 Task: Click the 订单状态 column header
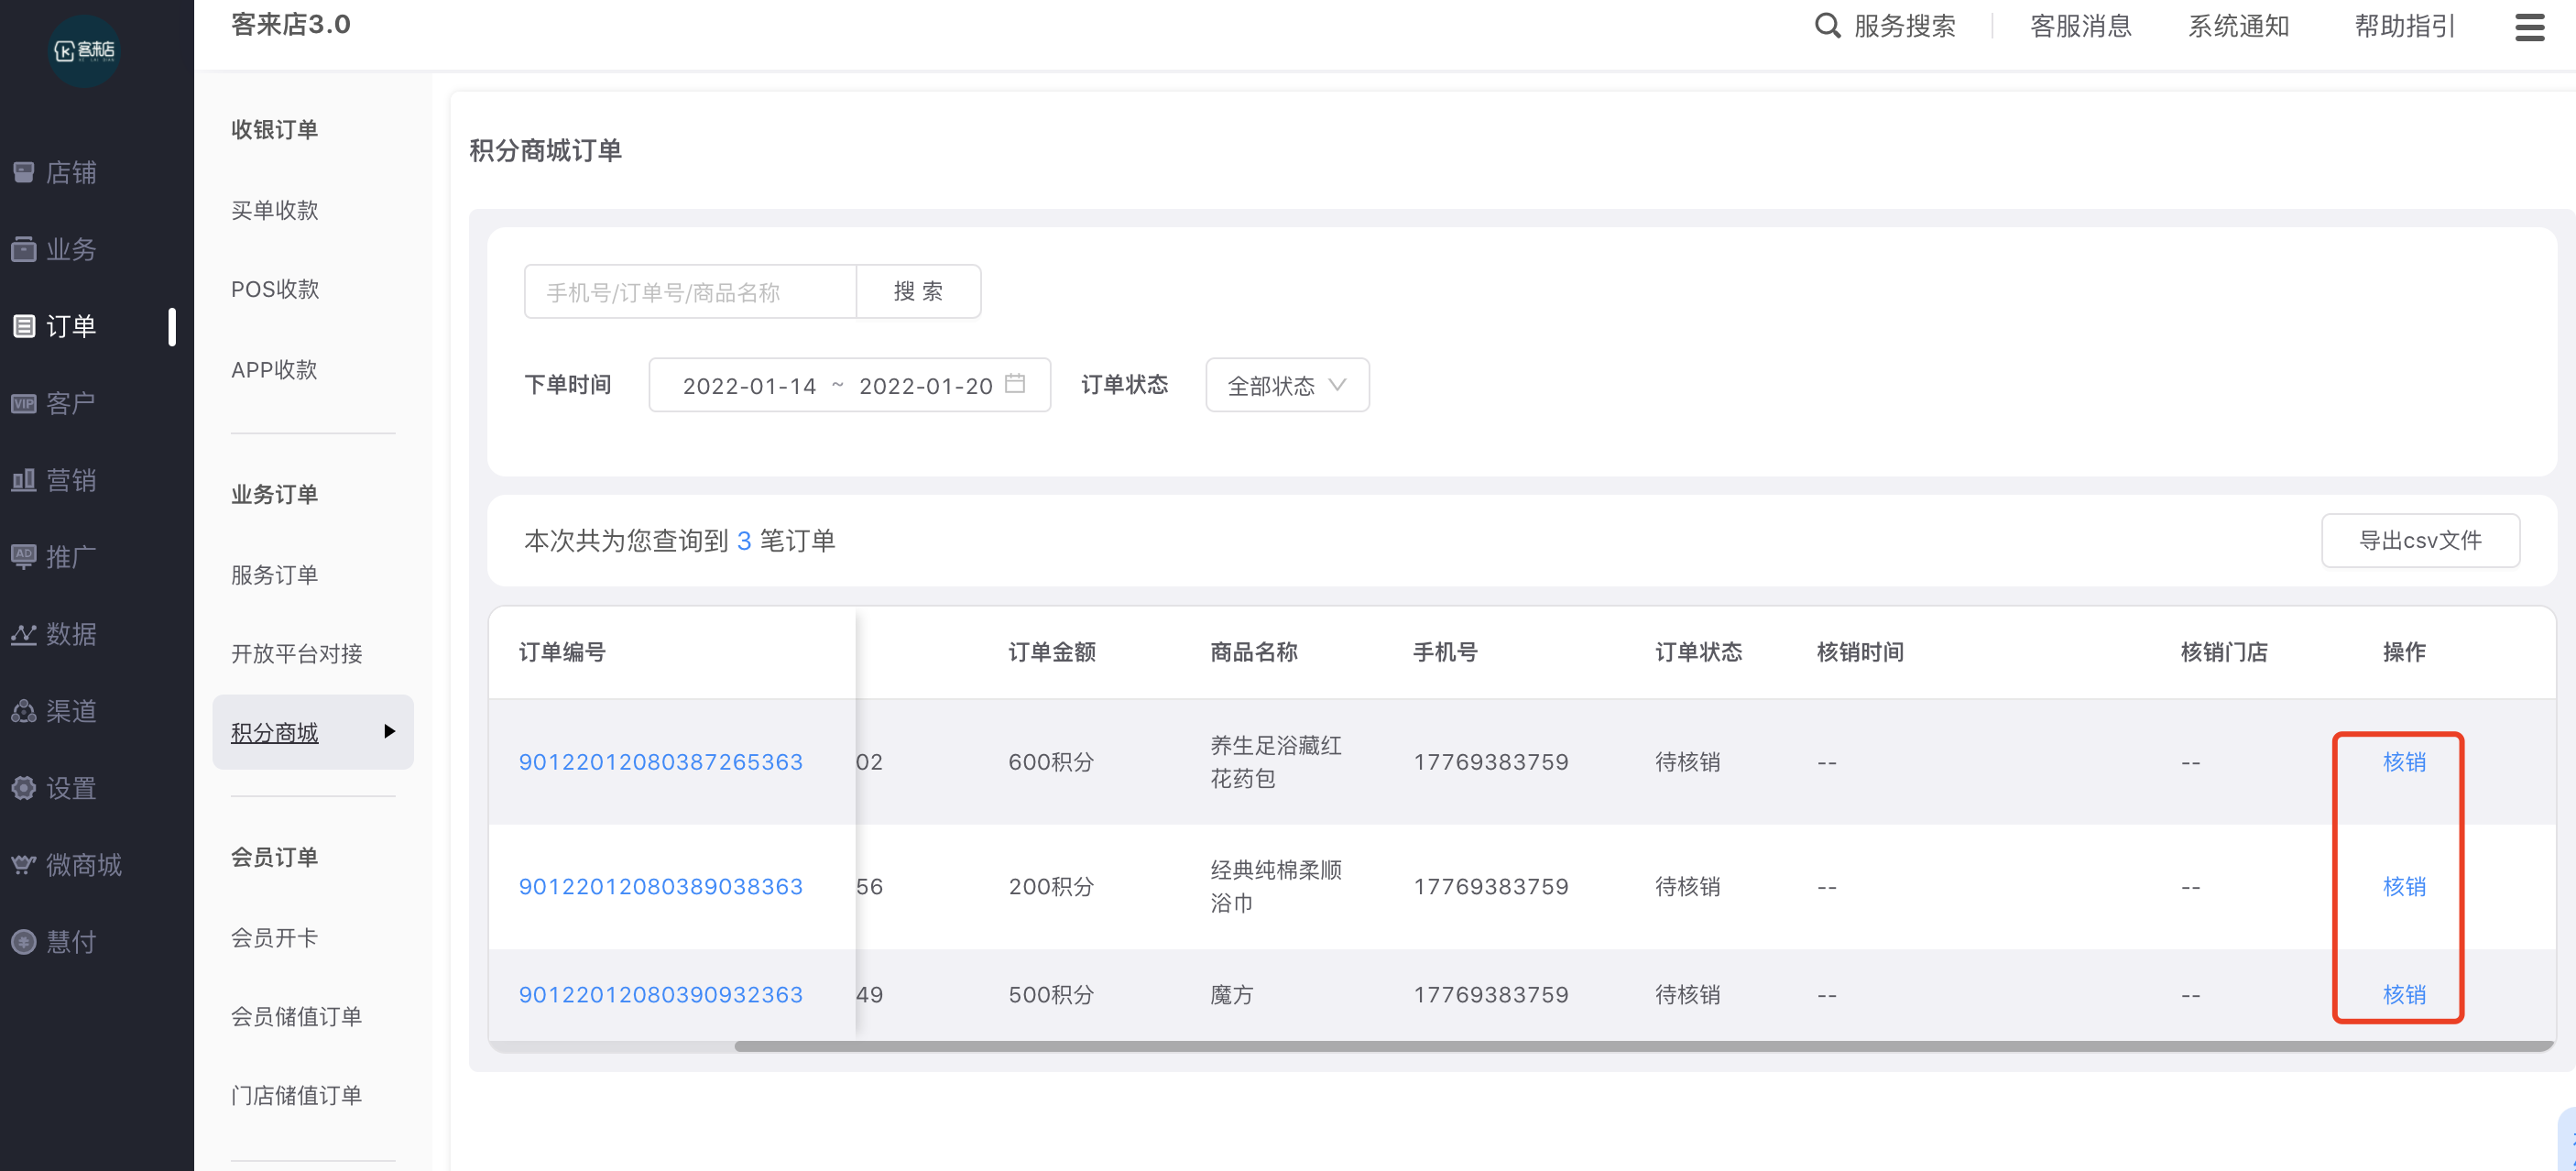coord(1698,652)
